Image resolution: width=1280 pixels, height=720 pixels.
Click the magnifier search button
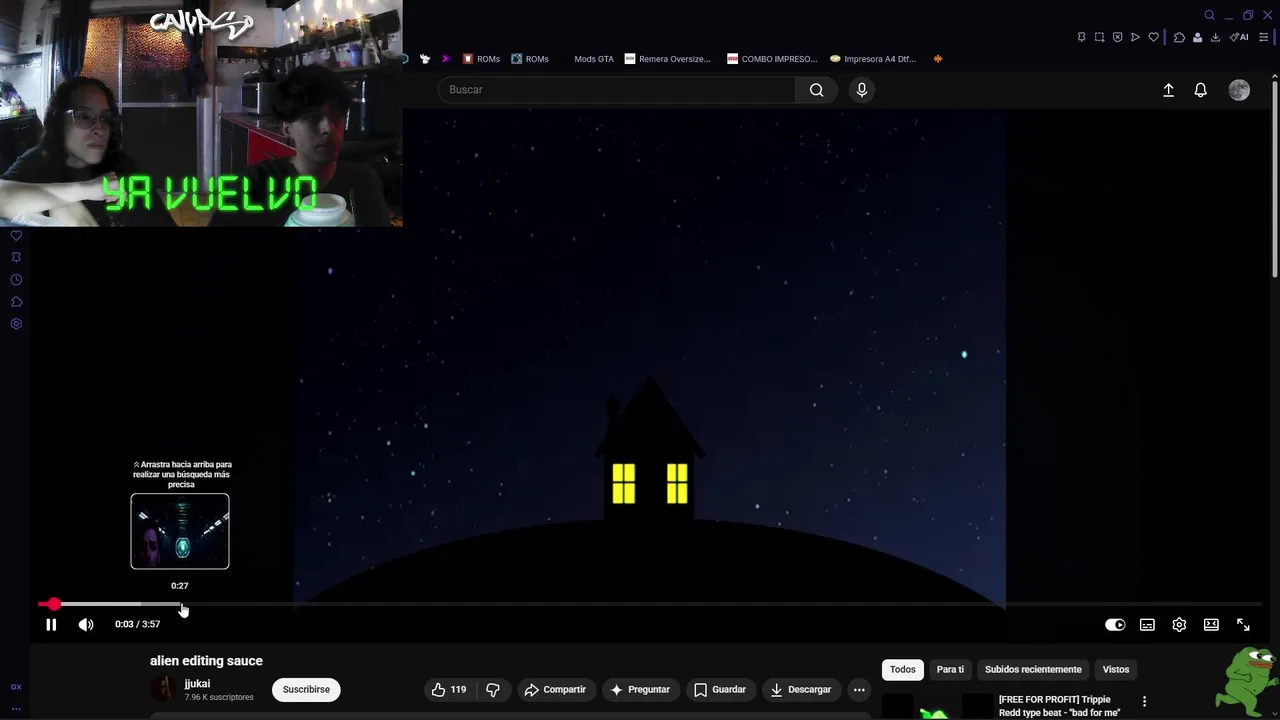[x=817, y=90]
